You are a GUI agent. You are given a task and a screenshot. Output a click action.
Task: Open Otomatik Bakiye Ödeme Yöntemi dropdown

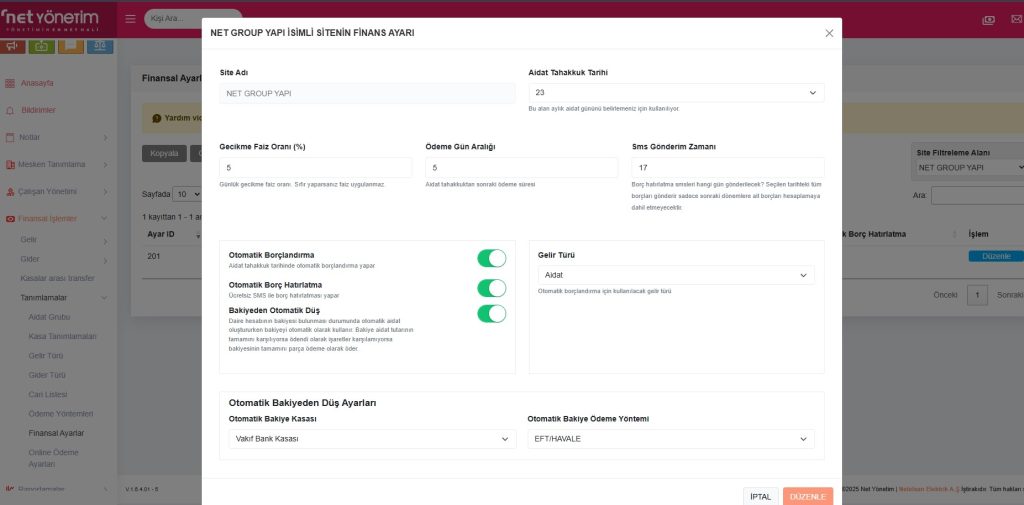[x=670, y=439]
